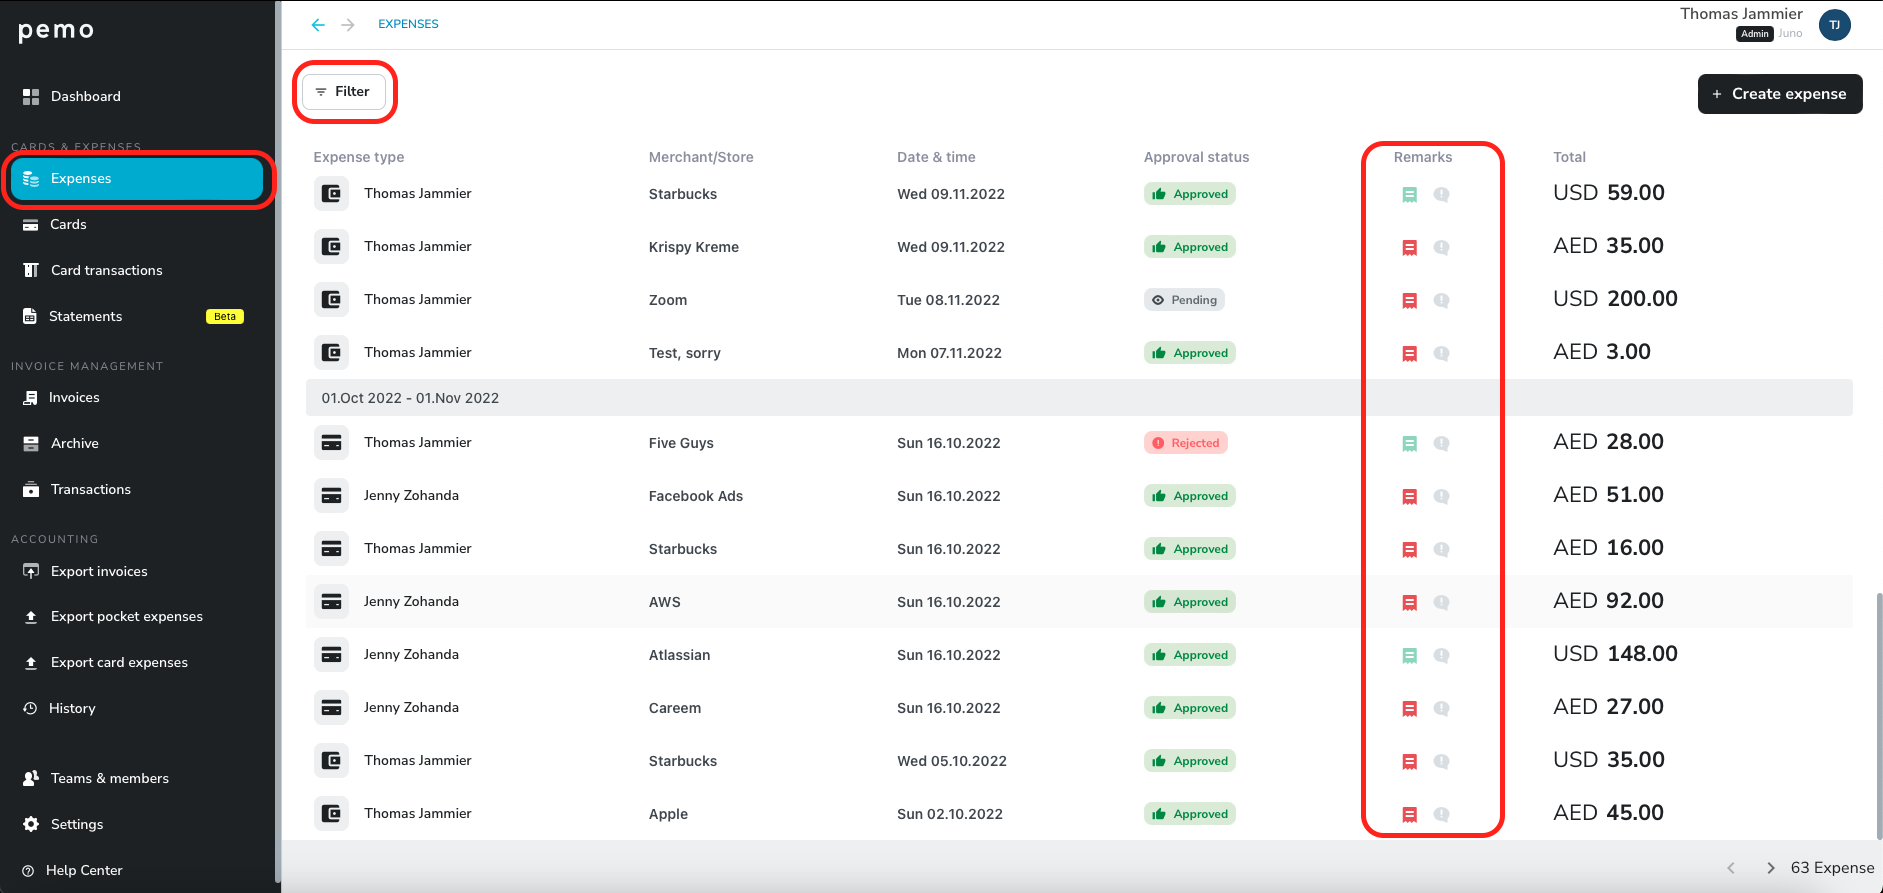Click the TJ user avatar
Screen dimensions: 1883x893
[1834, 25]
